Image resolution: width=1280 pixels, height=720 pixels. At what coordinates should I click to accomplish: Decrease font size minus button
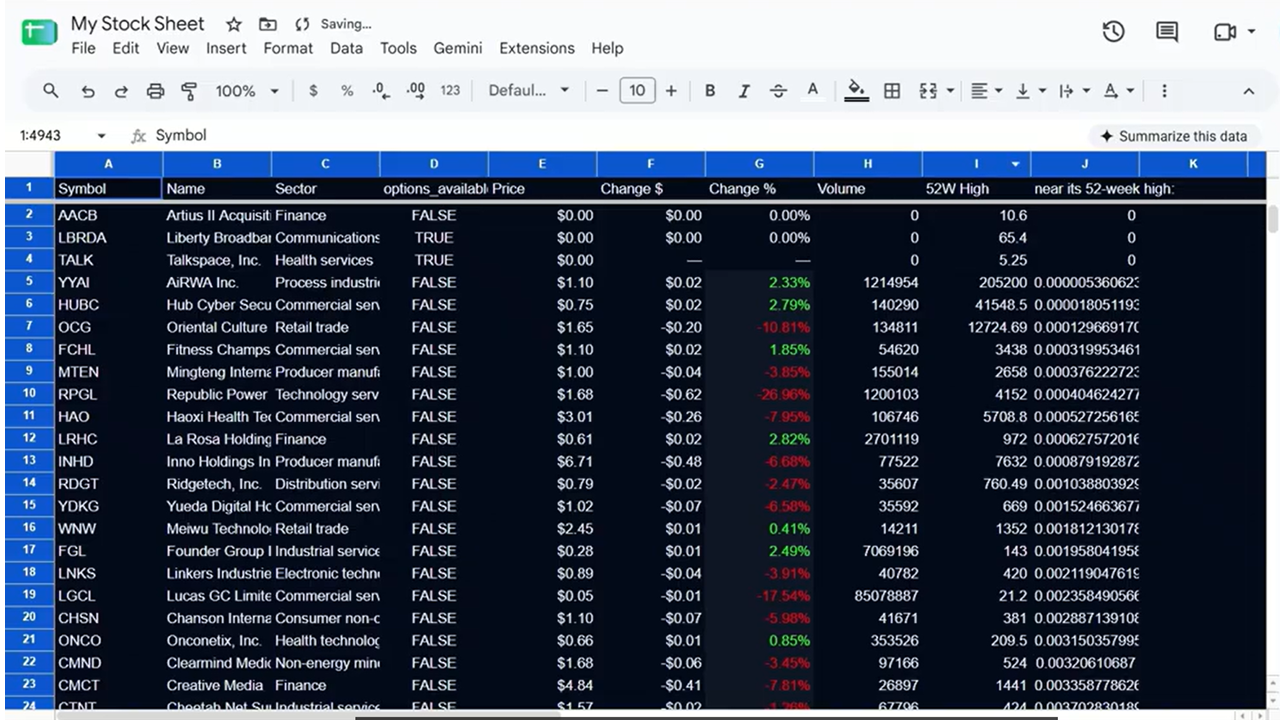tap(602, 91)
